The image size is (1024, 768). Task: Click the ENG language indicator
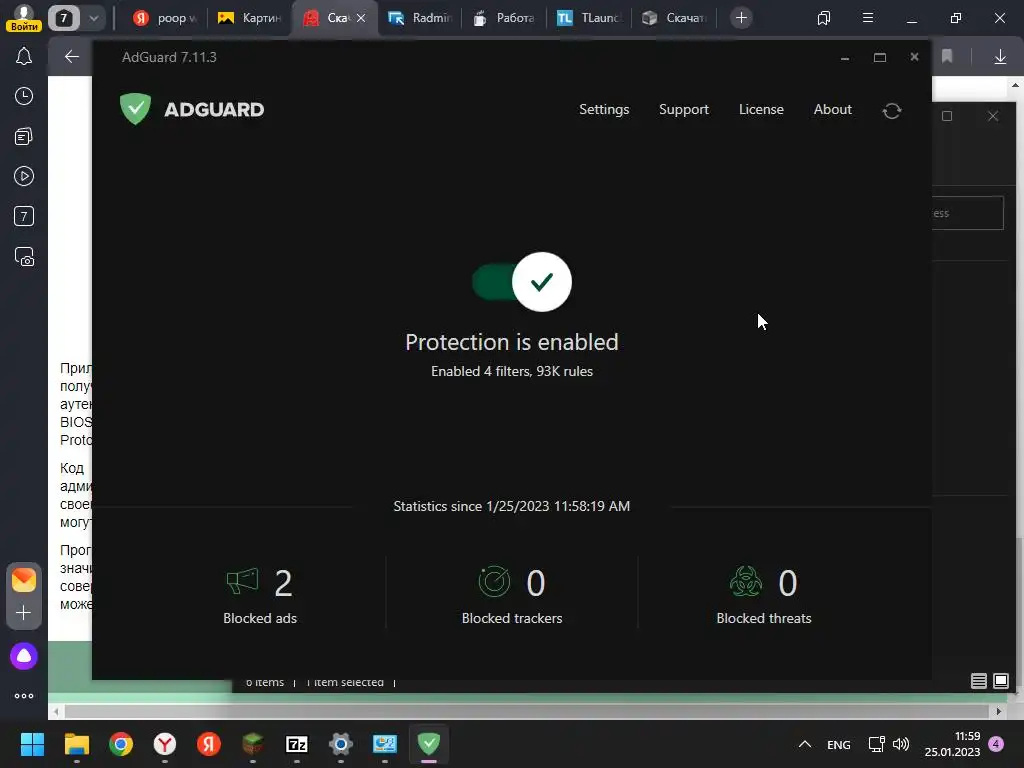click(x=839, y=744)
